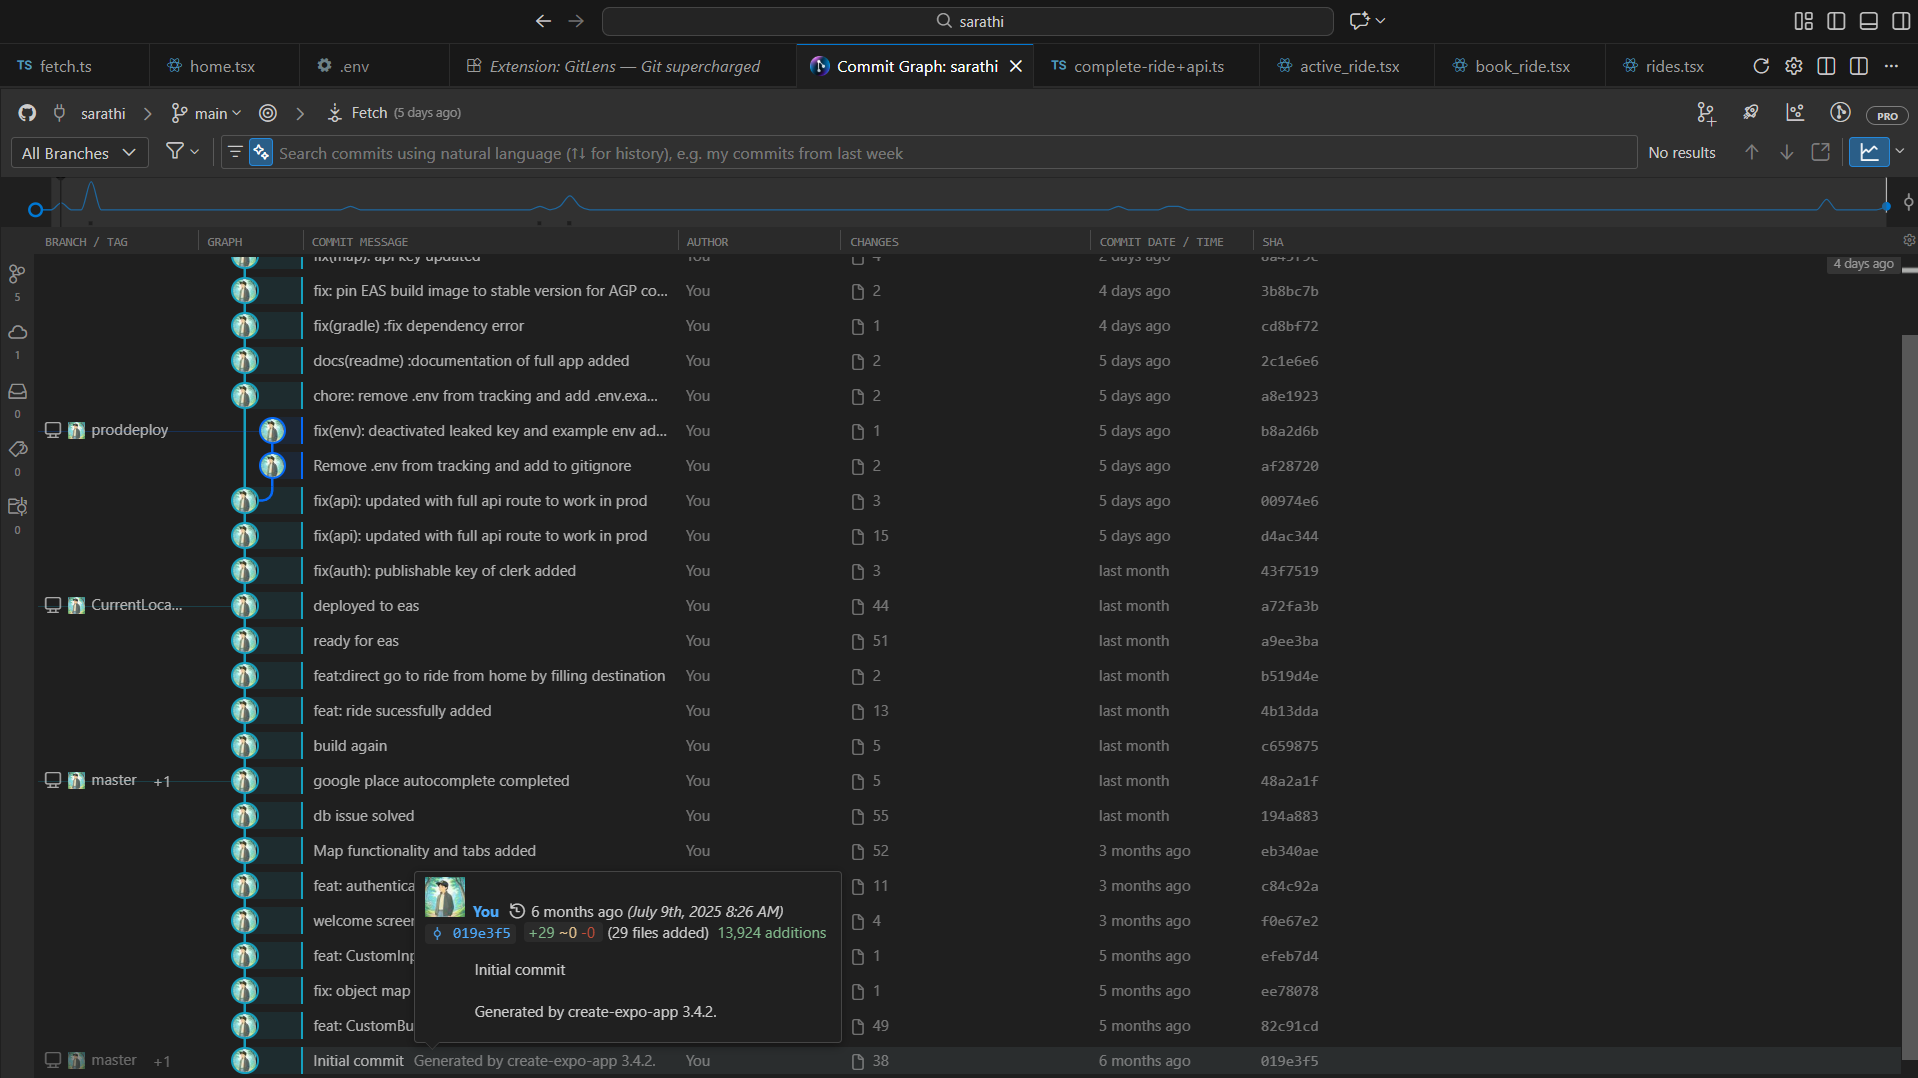Open the All Branches dropdown
This screenshot has height=1078, width=1918.
point(79,153)
